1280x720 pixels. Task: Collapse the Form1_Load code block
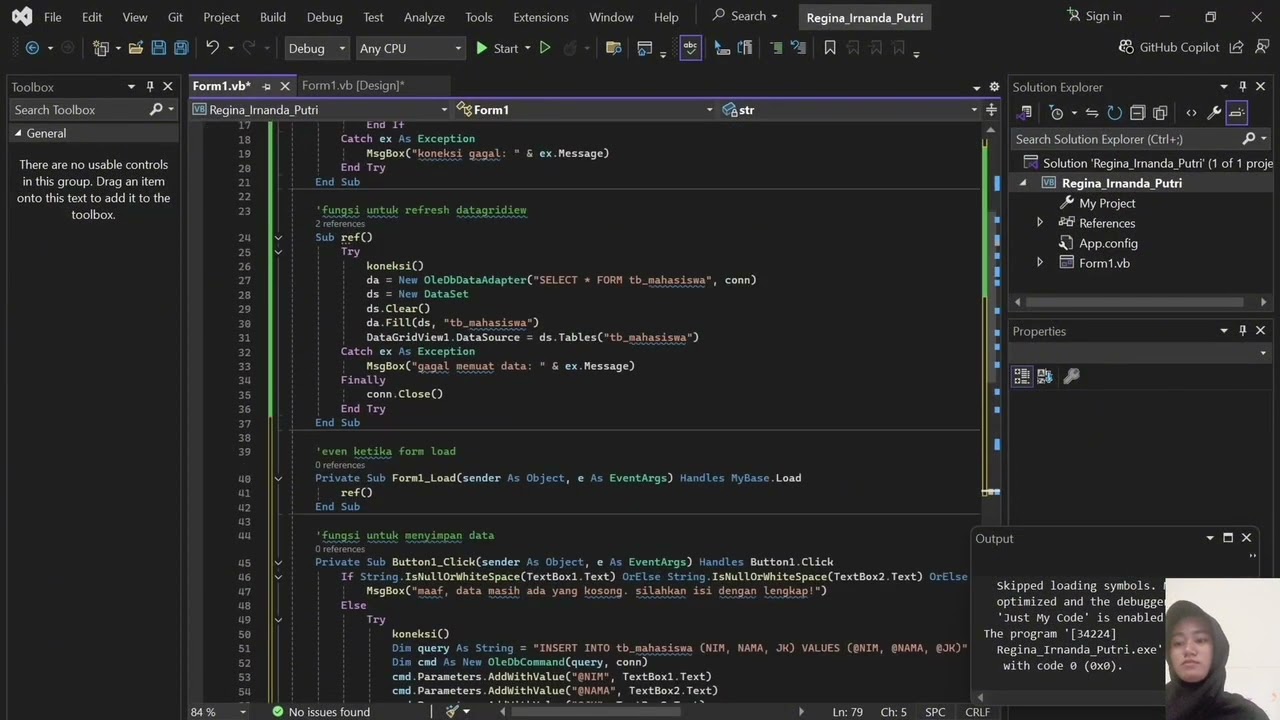tap(278, 478)
